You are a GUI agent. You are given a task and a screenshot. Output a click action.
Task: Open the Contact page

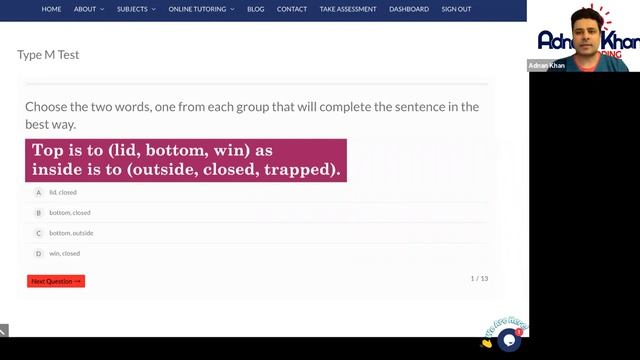coord(292,9)
